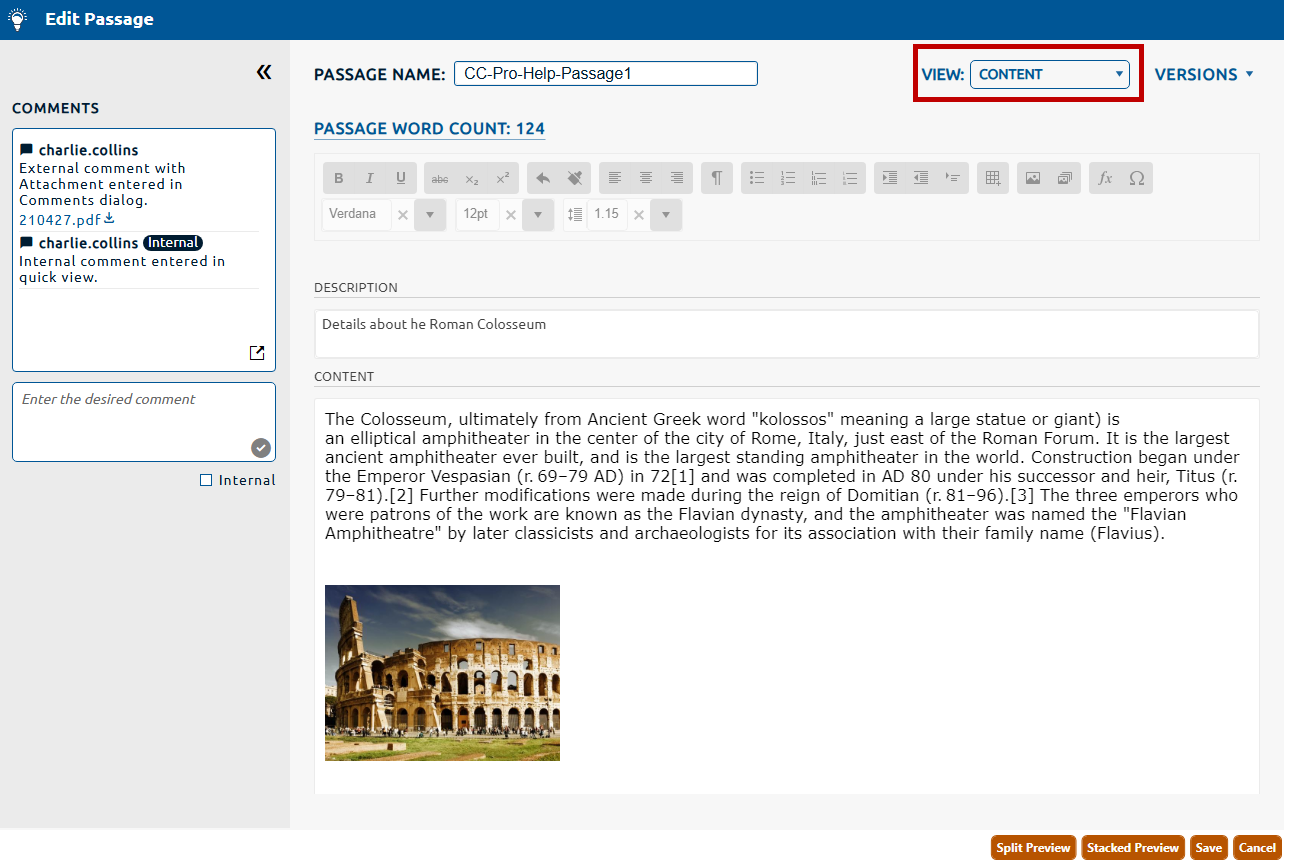Check the Internal comment checkbox
Image resolution: width=1290 pixels, height=865 pixels.
[206, 480]
